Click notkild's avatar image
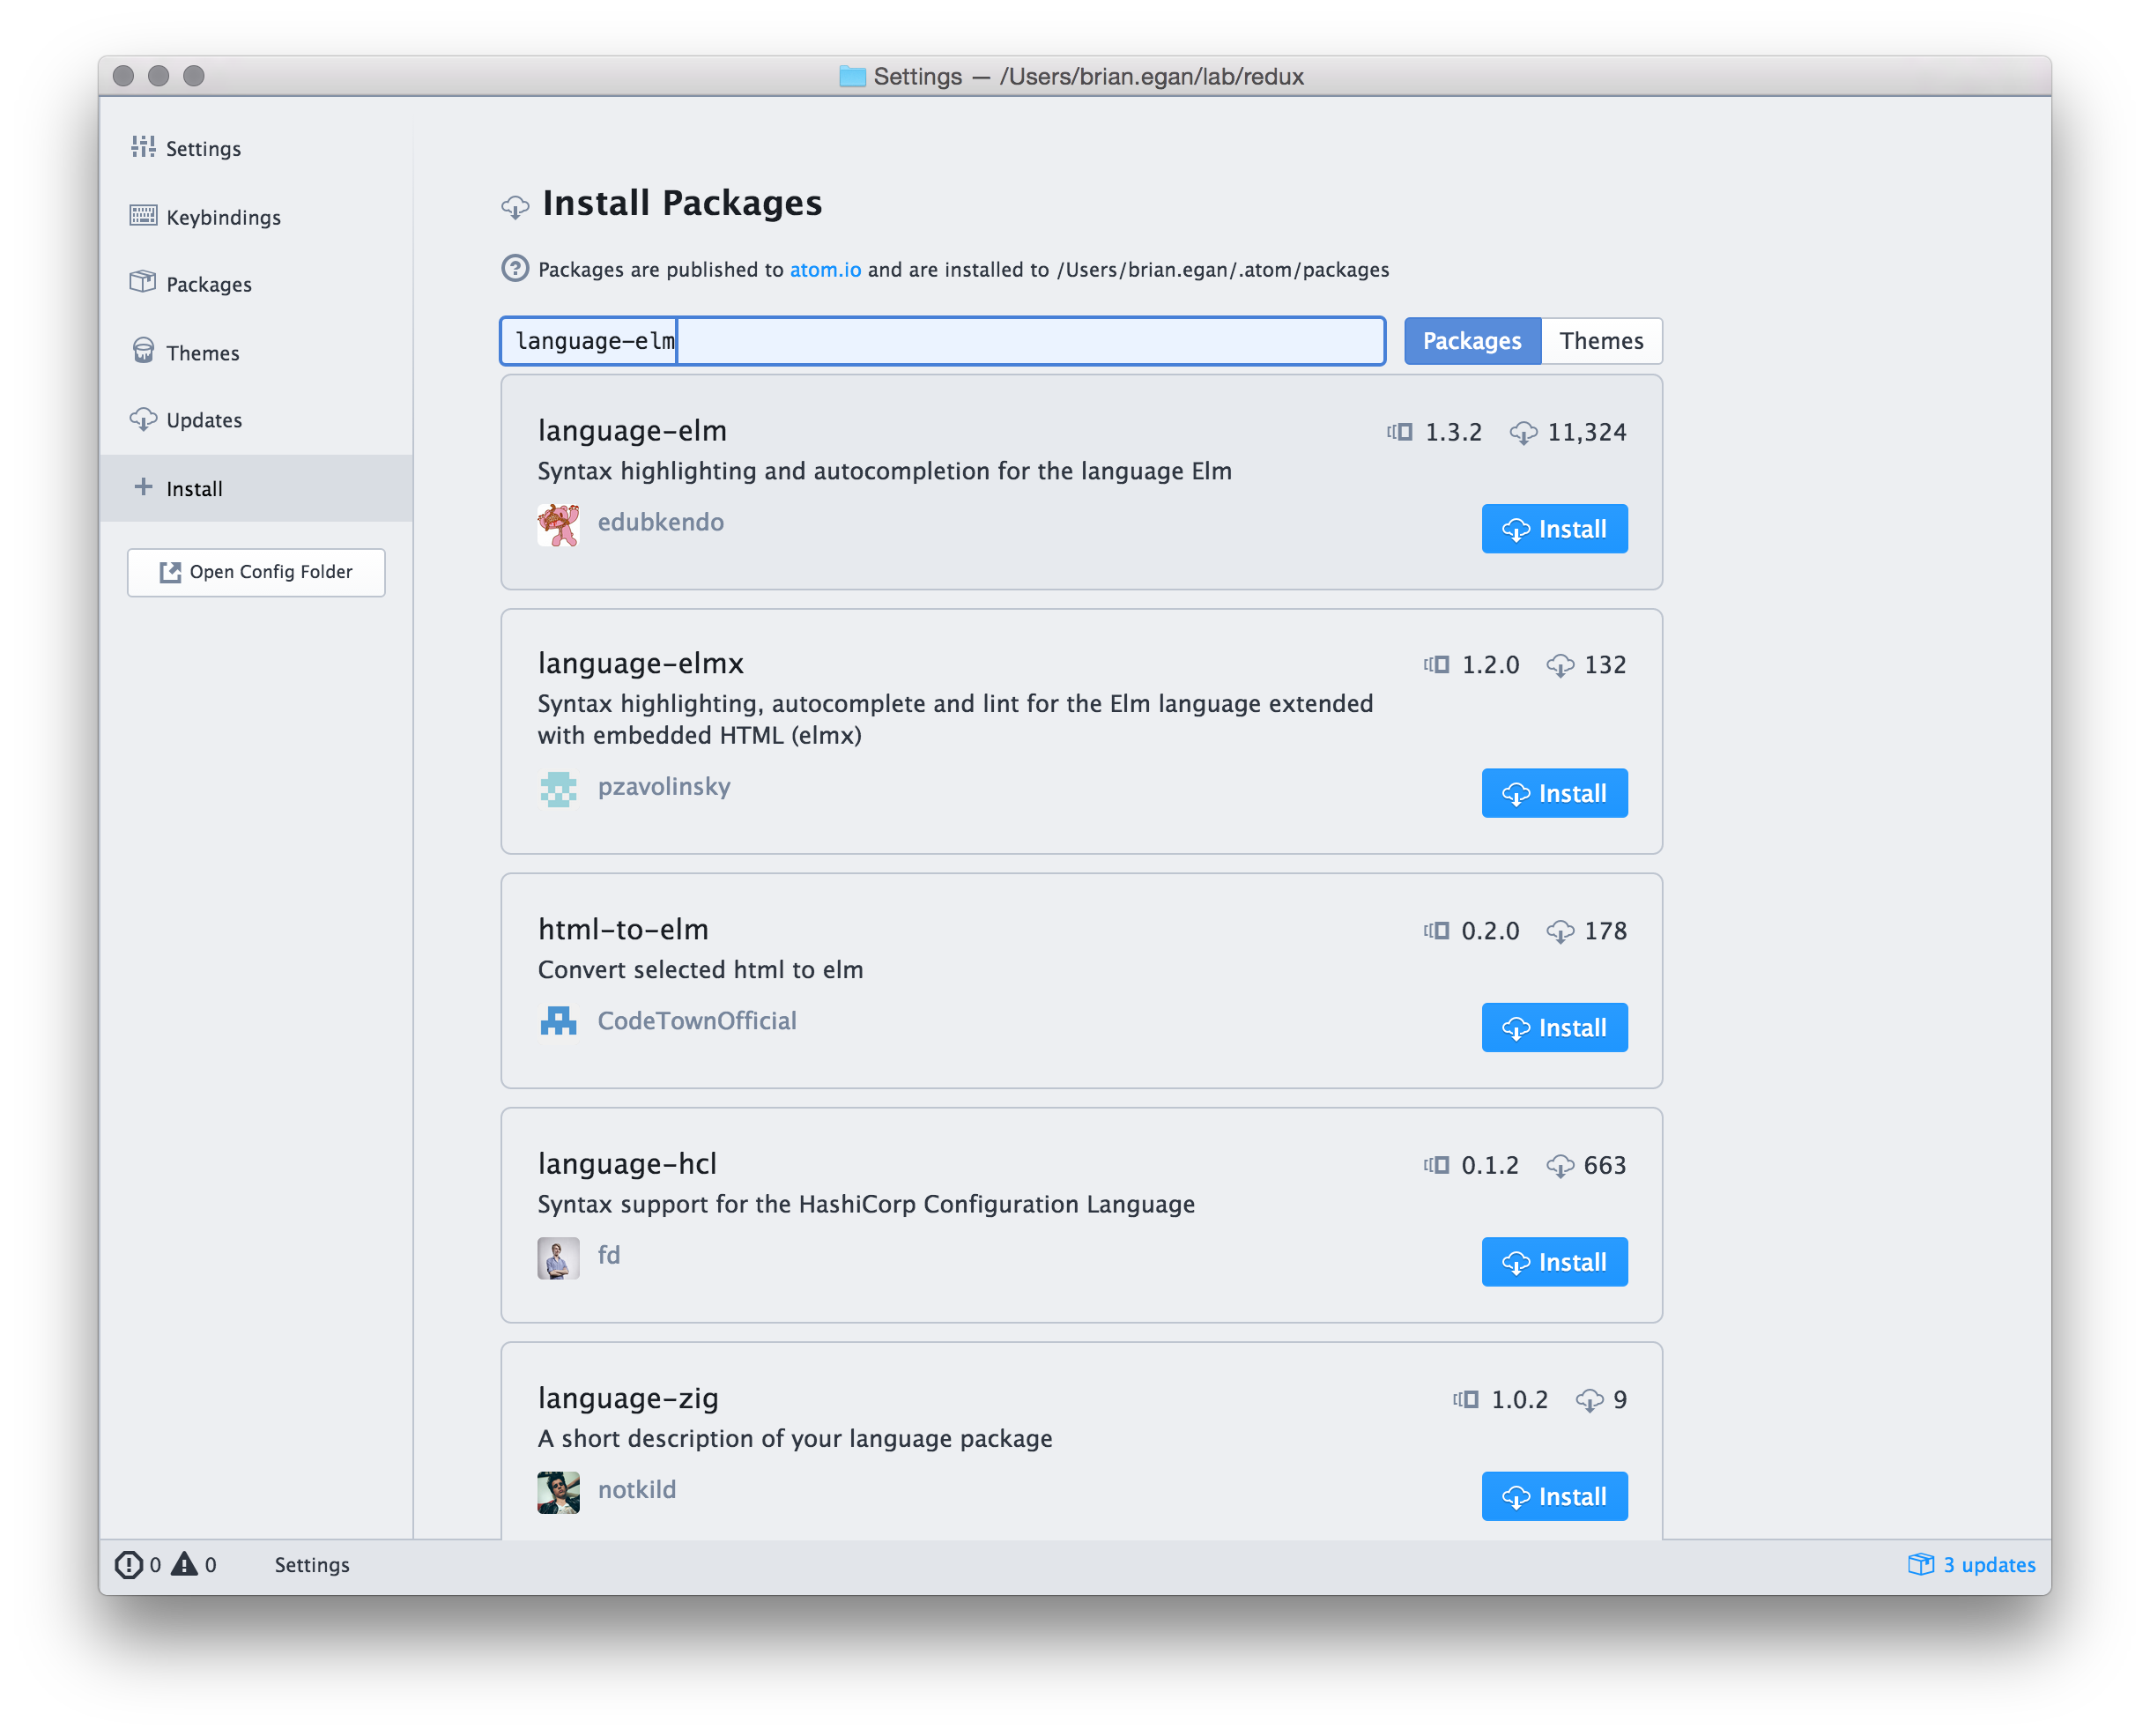 558,1492
